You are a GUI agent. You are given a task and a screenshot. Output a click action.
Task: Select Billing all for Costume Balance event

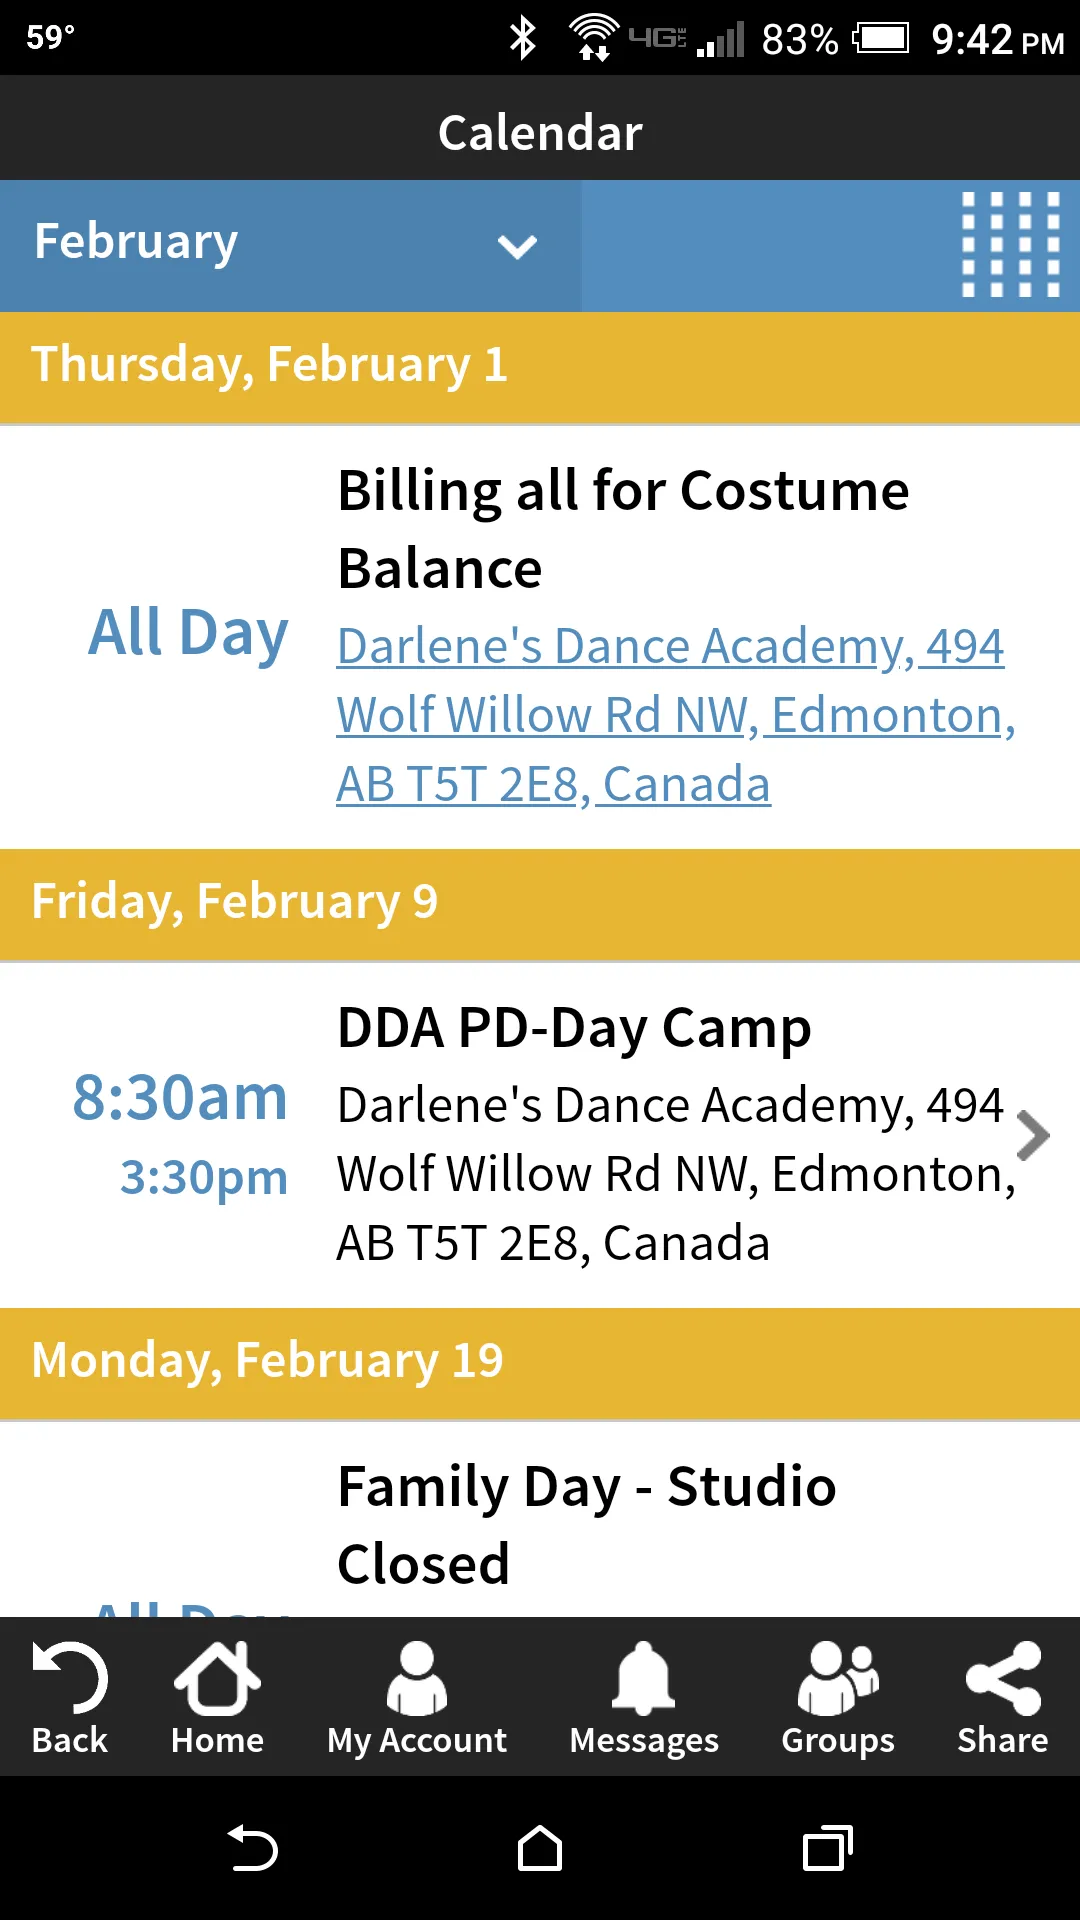click(624, 529)
